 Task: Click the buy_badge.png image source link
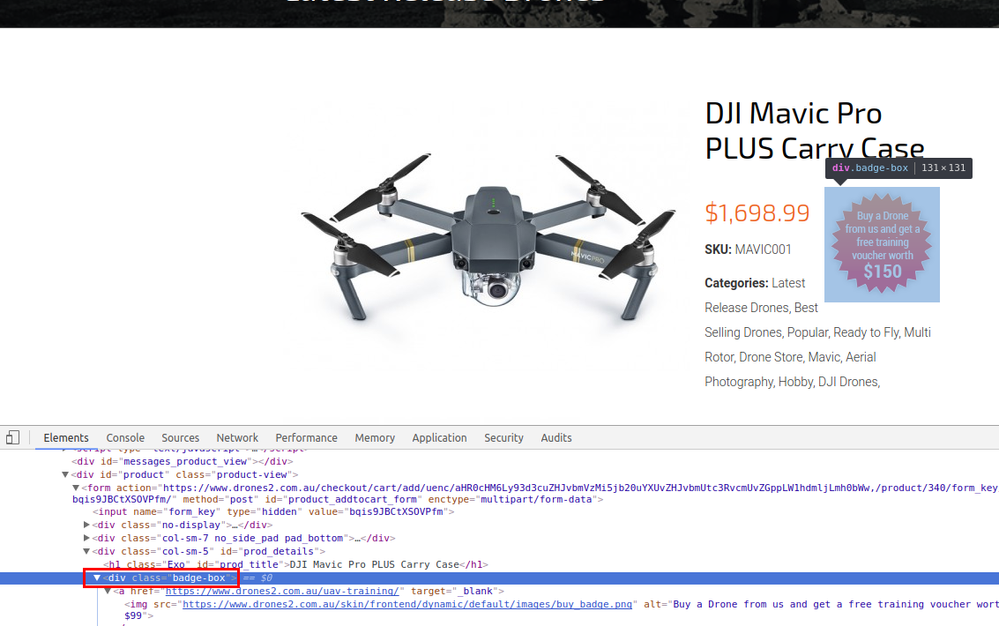(x=408, y=604)
